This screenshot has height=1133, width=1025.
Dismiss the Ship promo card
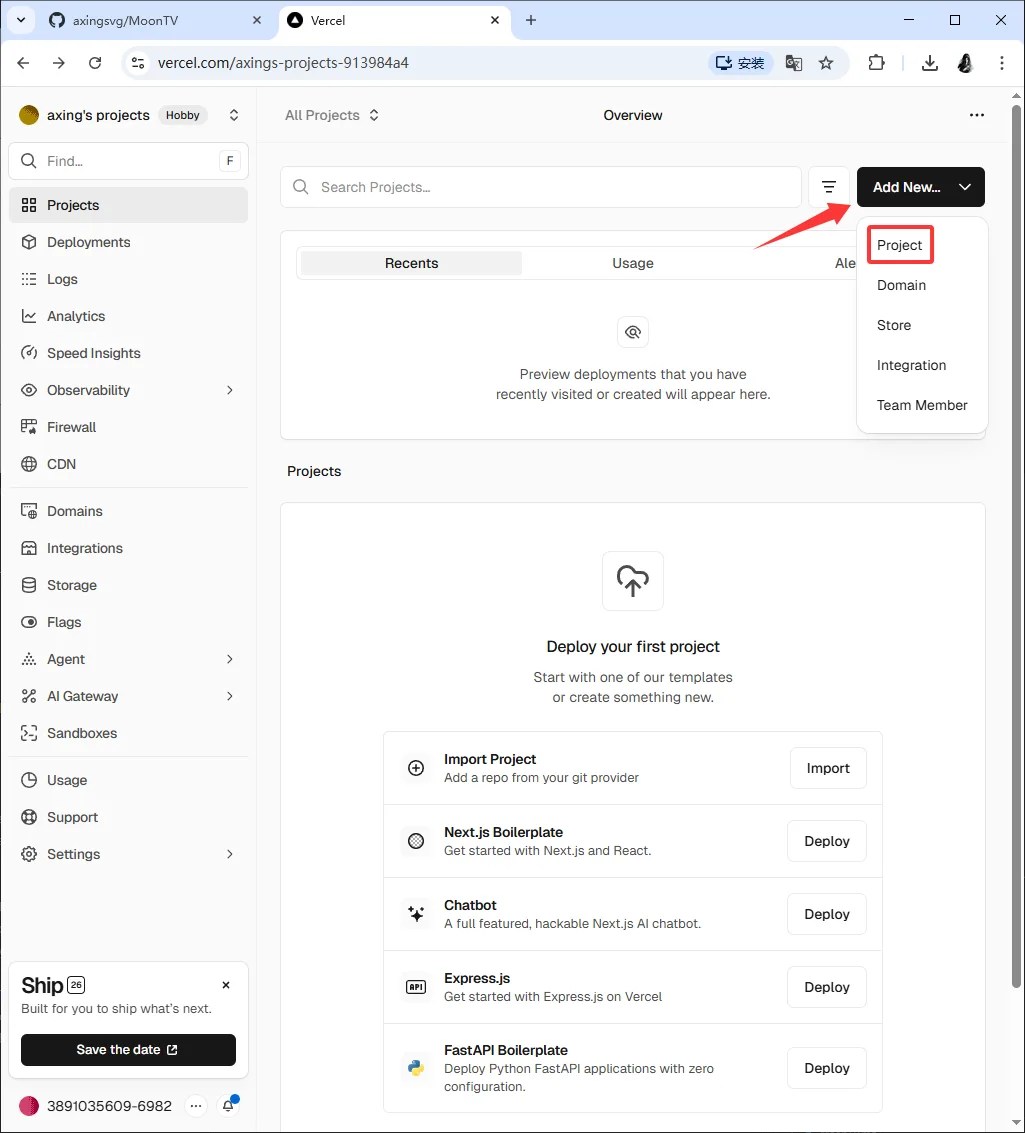(226, 985)
